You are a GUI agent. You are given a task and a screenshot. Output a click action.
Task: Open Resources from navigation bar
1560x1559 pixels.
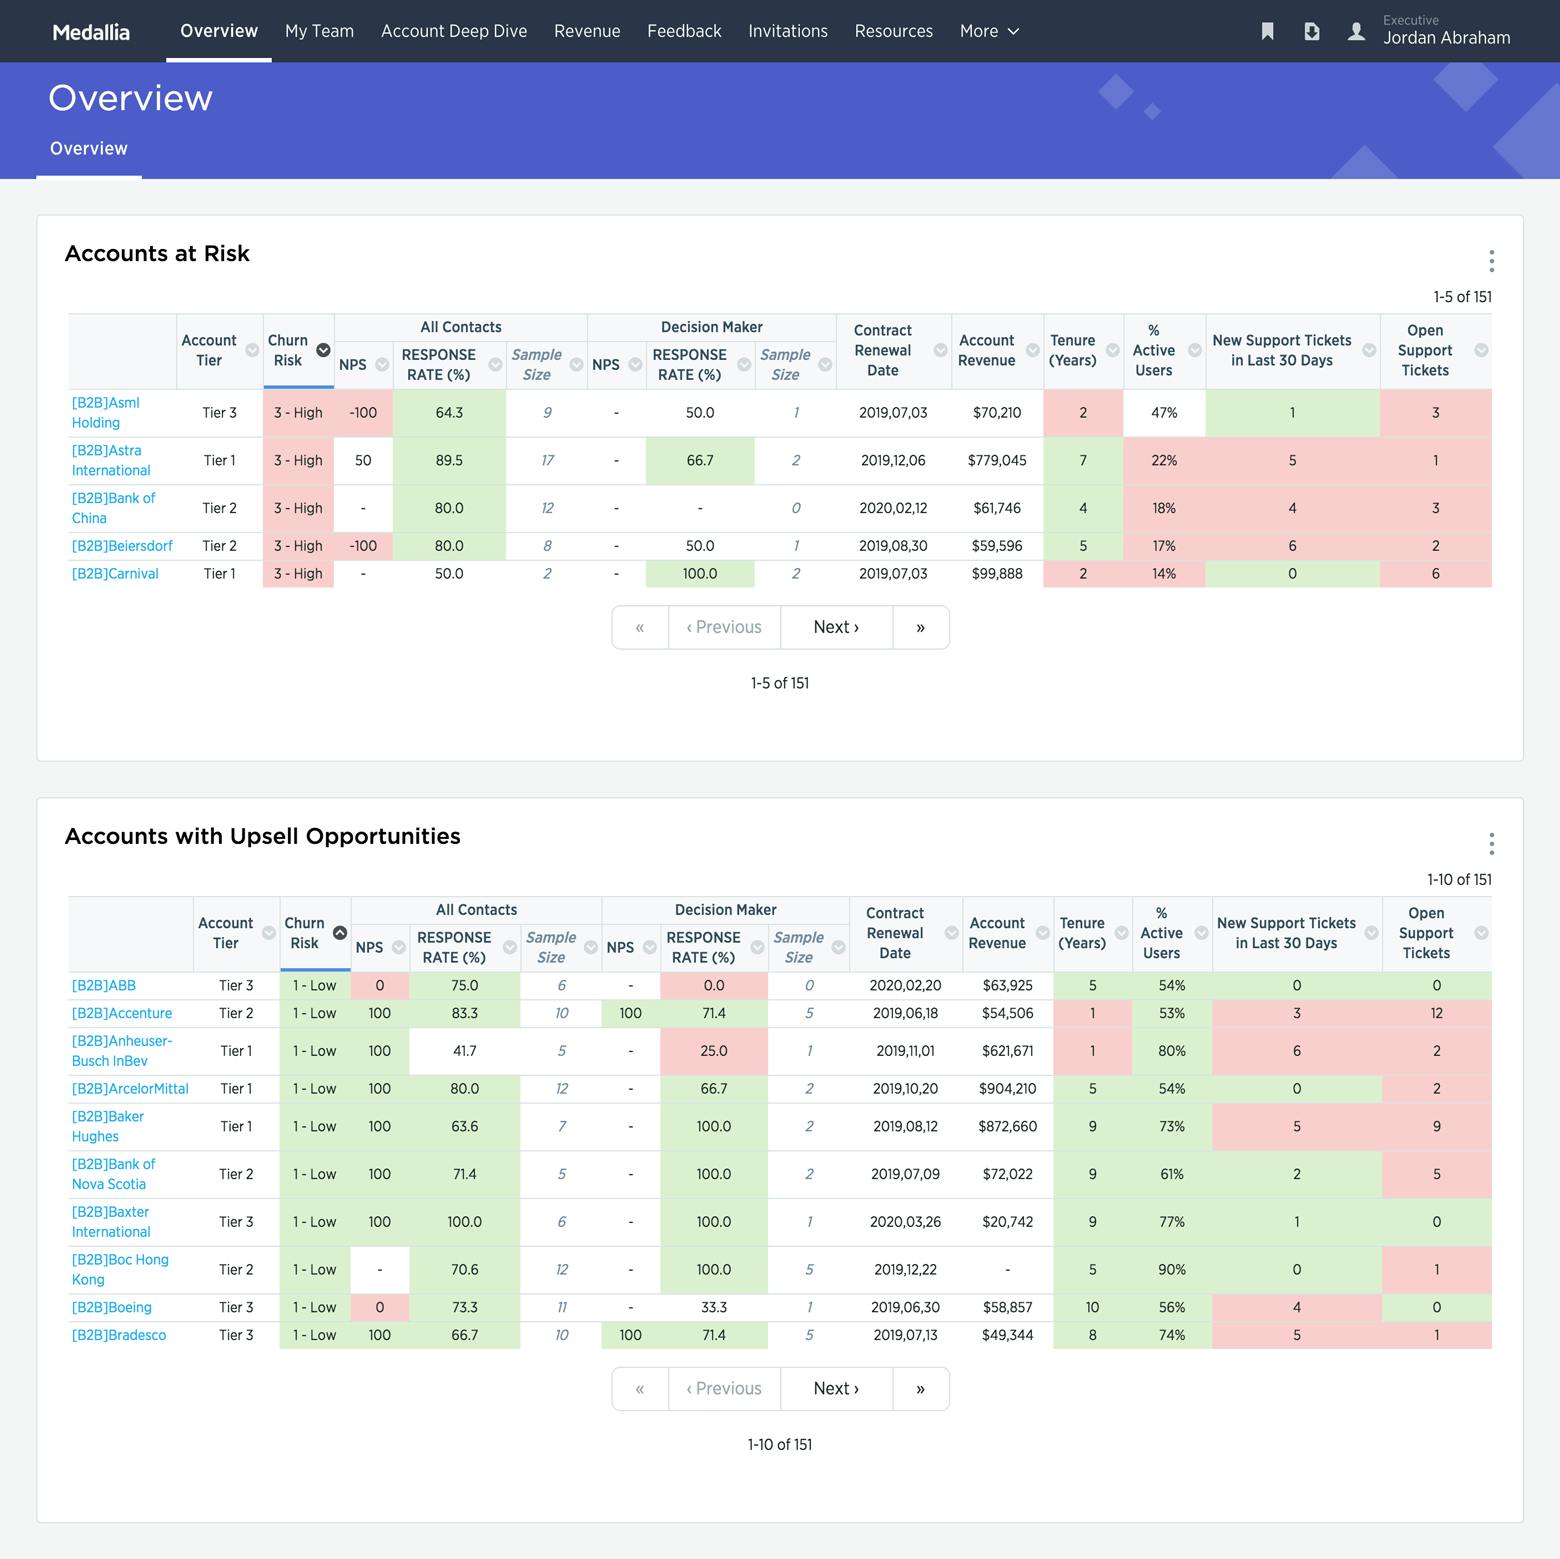click(x=894, y=31)
